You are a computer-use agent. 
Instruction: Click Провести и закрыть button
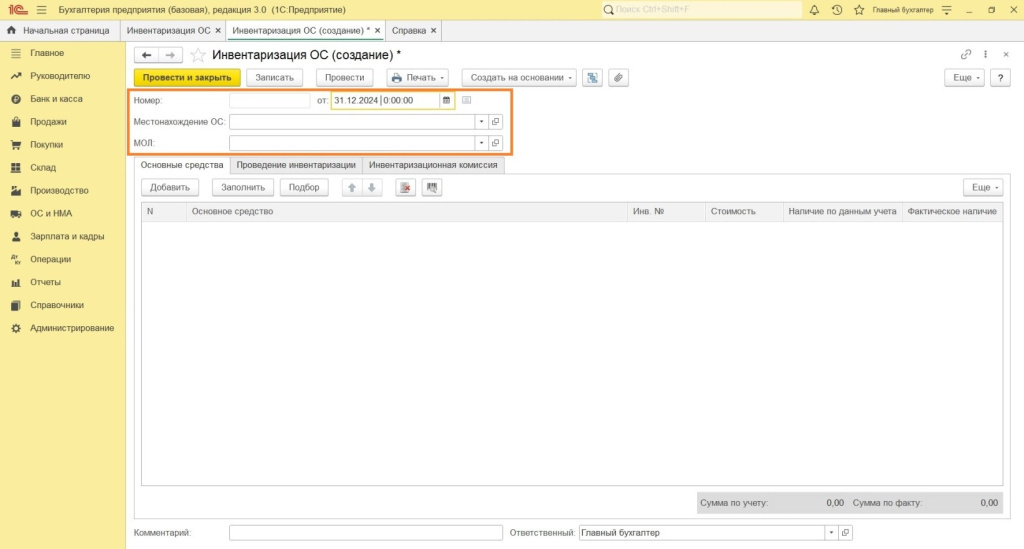pos(187,78)
